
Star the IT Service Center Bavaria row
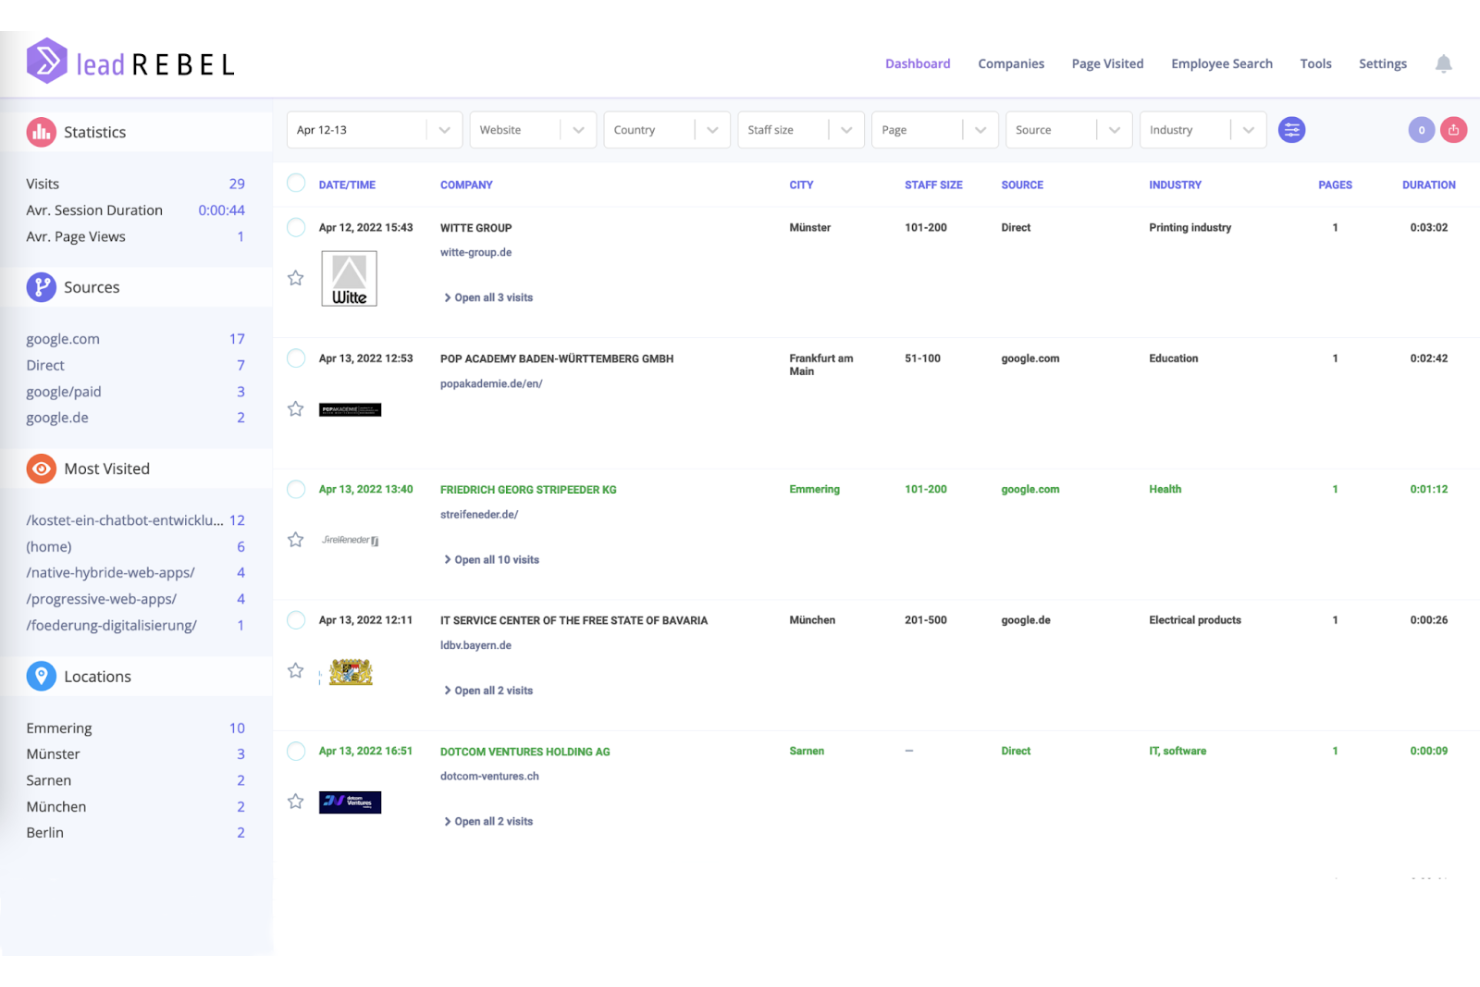click(x=296, y=671)
